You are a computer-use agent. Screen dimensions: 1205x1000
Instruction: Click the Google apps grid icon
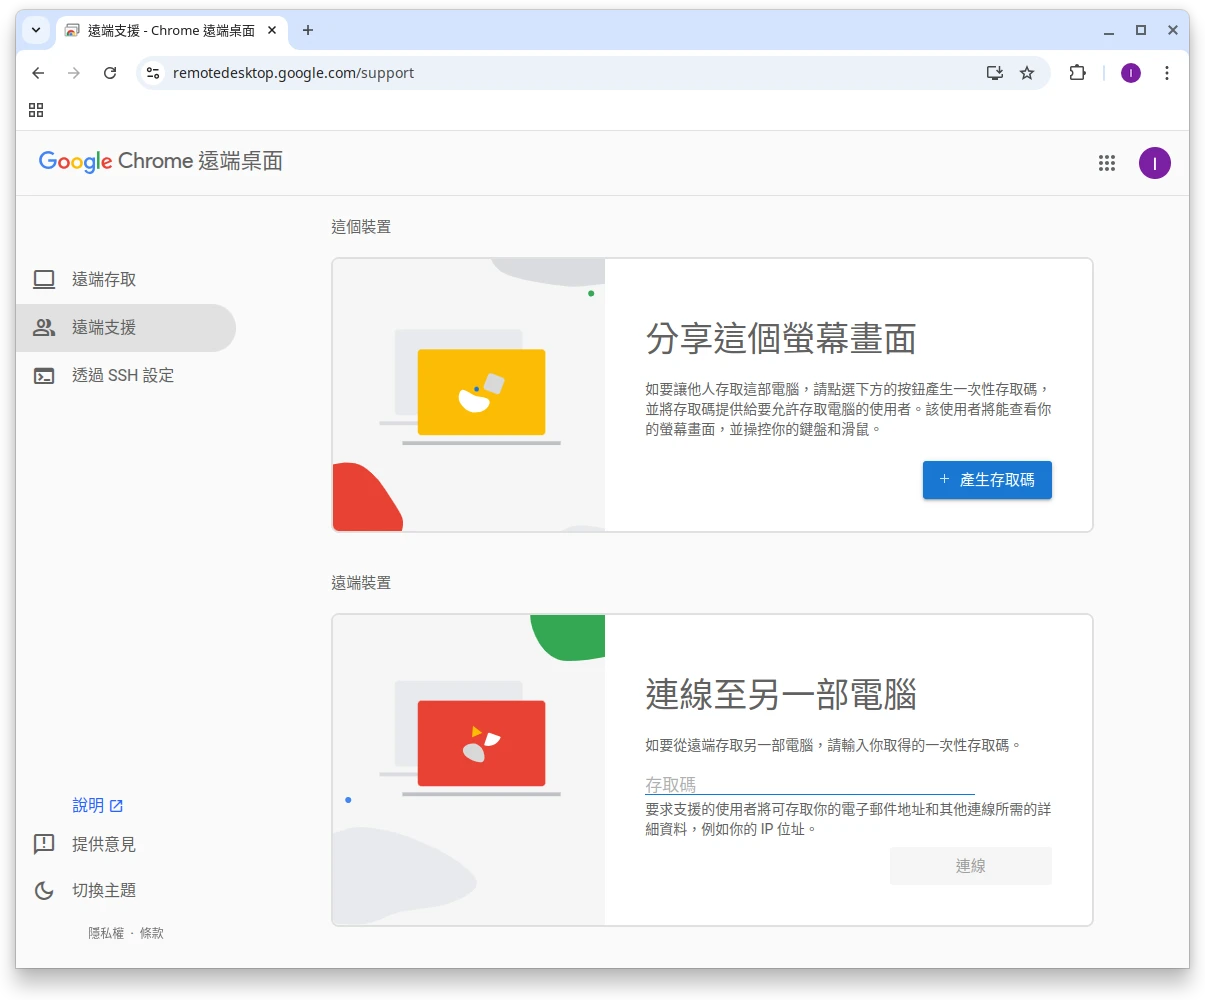click(x=1106, y=163)
